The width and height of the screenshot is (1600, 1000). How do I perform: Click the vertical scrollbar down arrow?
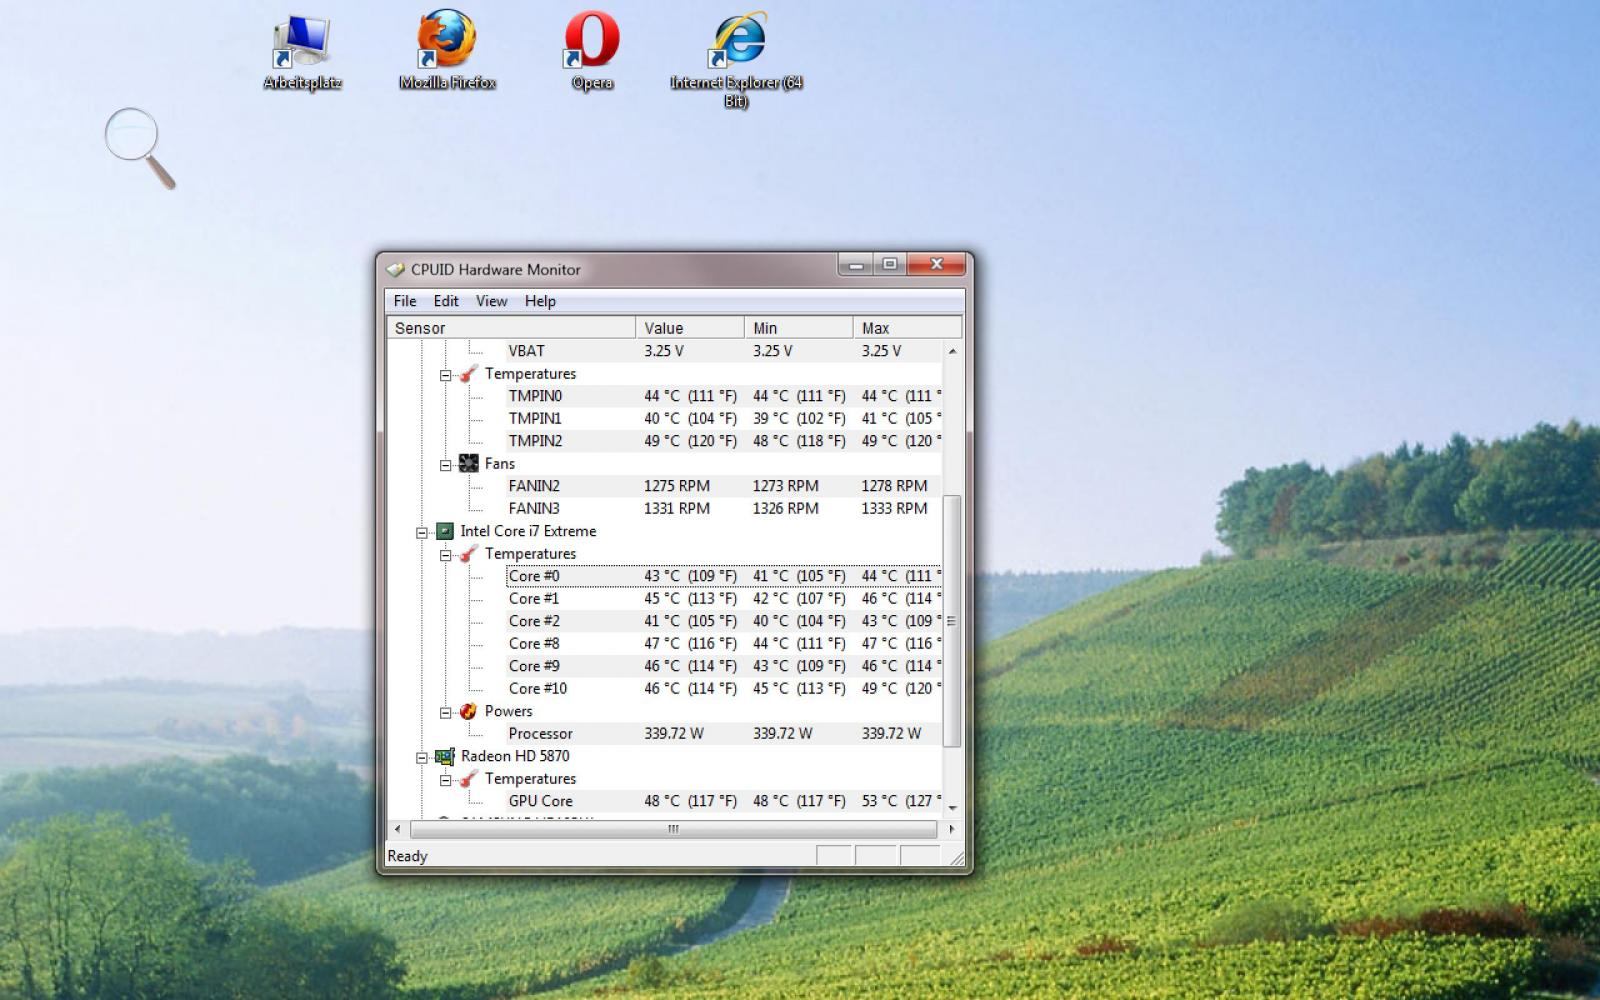coord(952,807)
